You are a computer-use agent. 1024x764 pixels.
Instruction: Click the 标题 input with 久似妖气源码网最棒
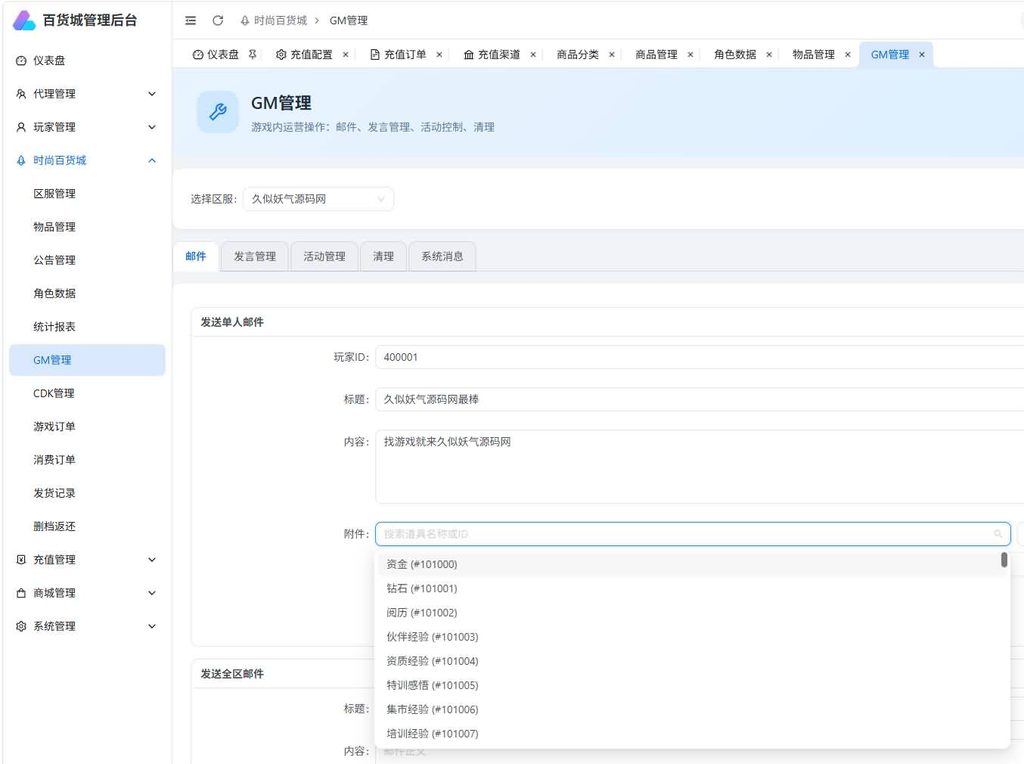click(x=699, y=400)
